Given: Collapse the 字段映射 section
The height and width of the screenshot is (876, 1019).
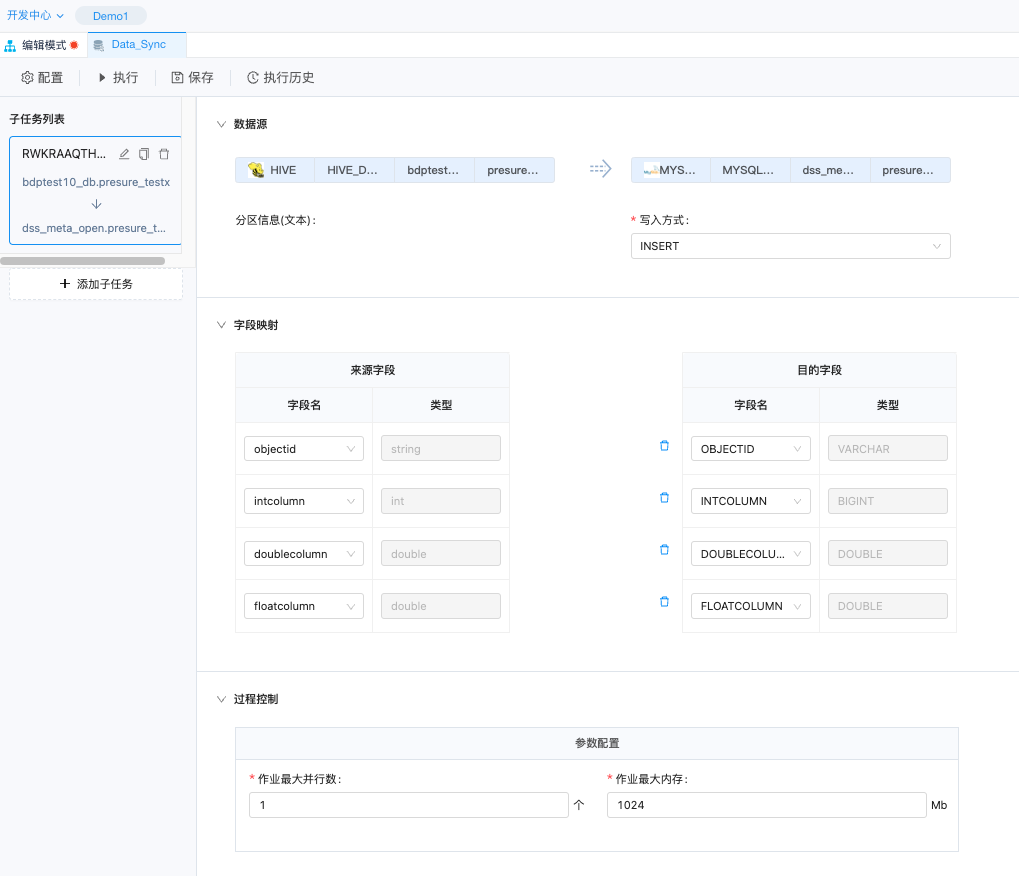Looking at the screenshot, I should coord(222,325).
